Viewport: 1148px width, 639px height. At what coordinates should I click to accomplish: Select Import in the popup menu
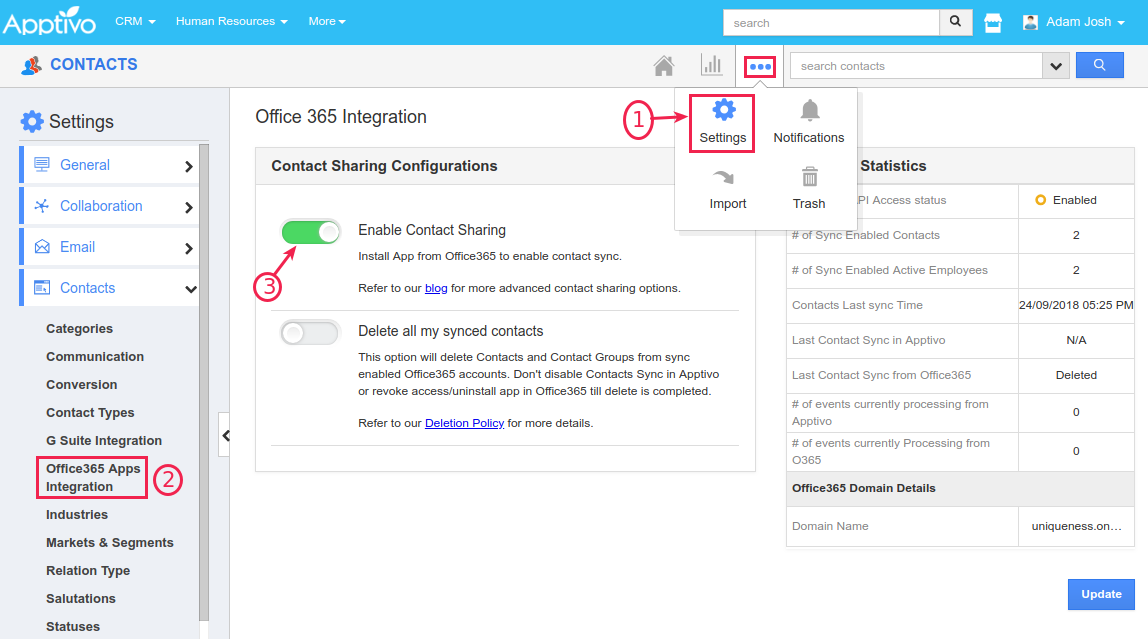pyautogui.click(x=728, y=189)
